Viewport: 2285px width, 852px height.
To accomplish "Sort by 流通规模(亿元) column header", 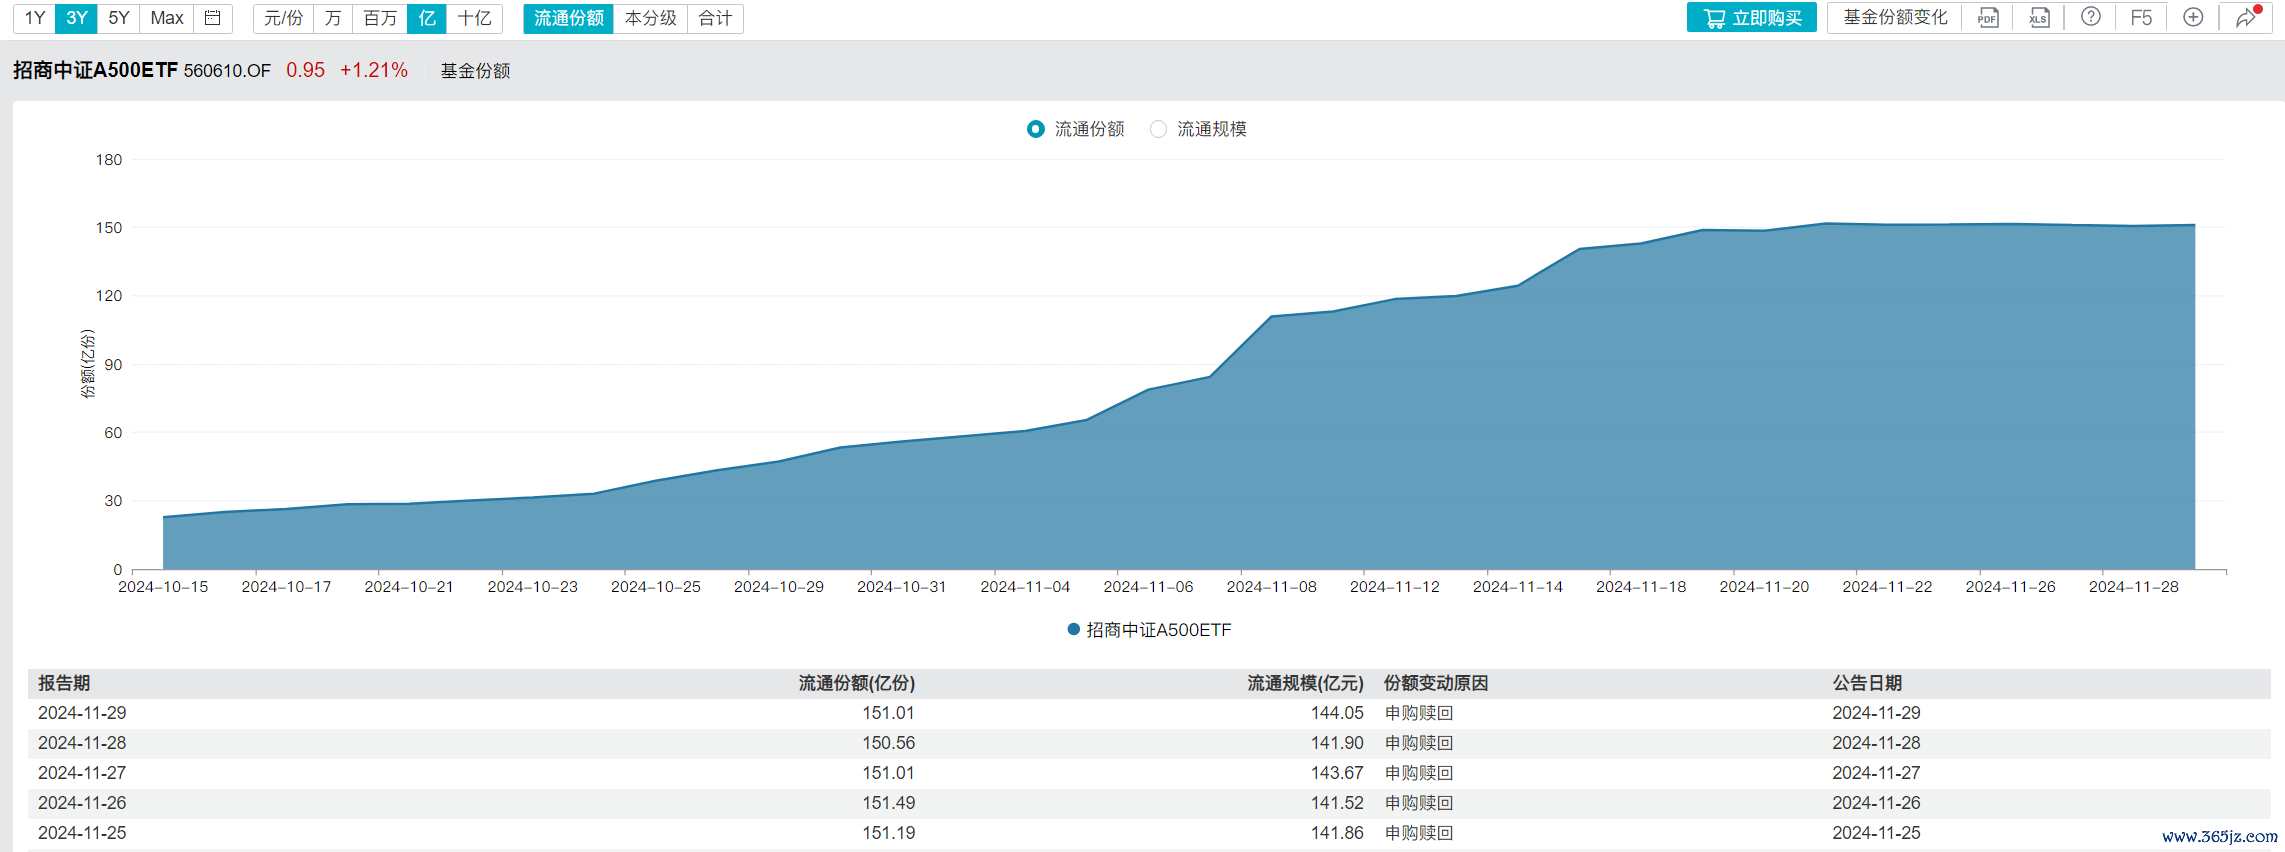I will coord(1306,683).
